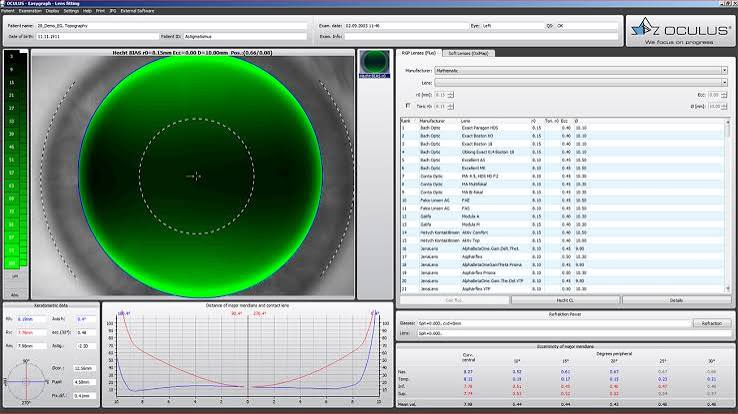The height and width of the screenshot is (414, 738).
Task: Select the Excellent AS lens row
Action: pyautogui.click(x=562, y=160)
